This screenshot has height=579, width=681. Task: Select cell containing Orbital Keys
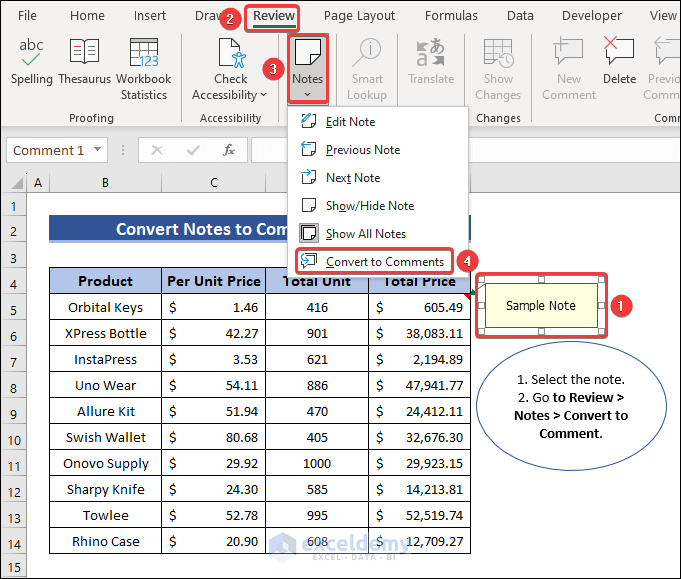click(x=105, y=308)
